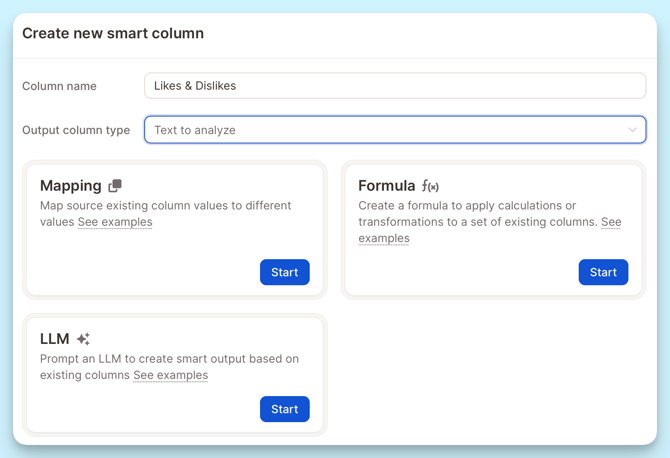Click the Column name input with Likes & Dislikes

(x=395, y=86)
